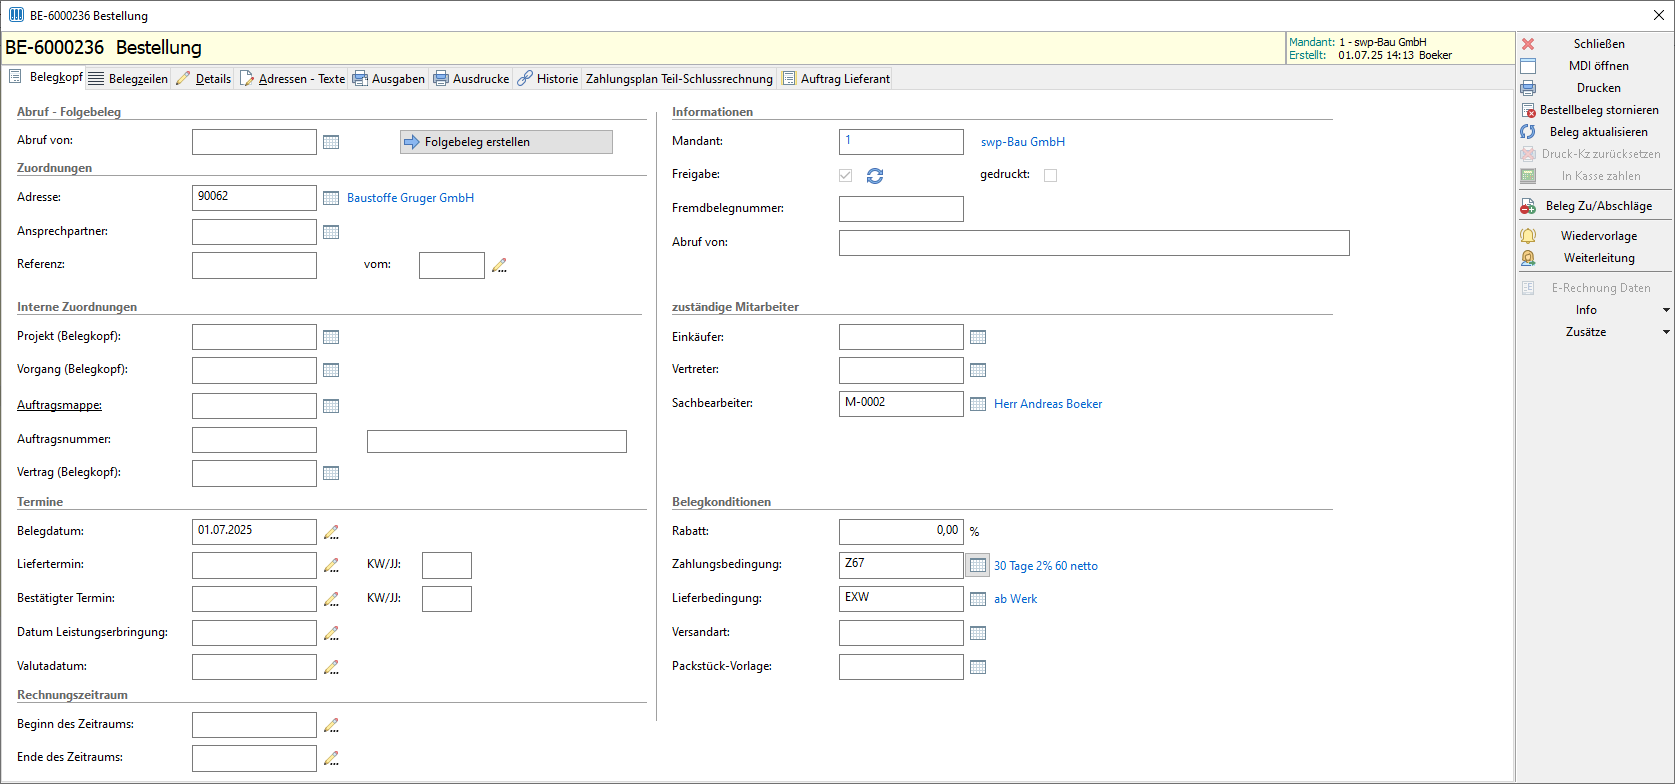The height and width of the screenshot is (784, 1675).
Task: Open lookup icon for Sachbearbeiter
Action: 978,404
